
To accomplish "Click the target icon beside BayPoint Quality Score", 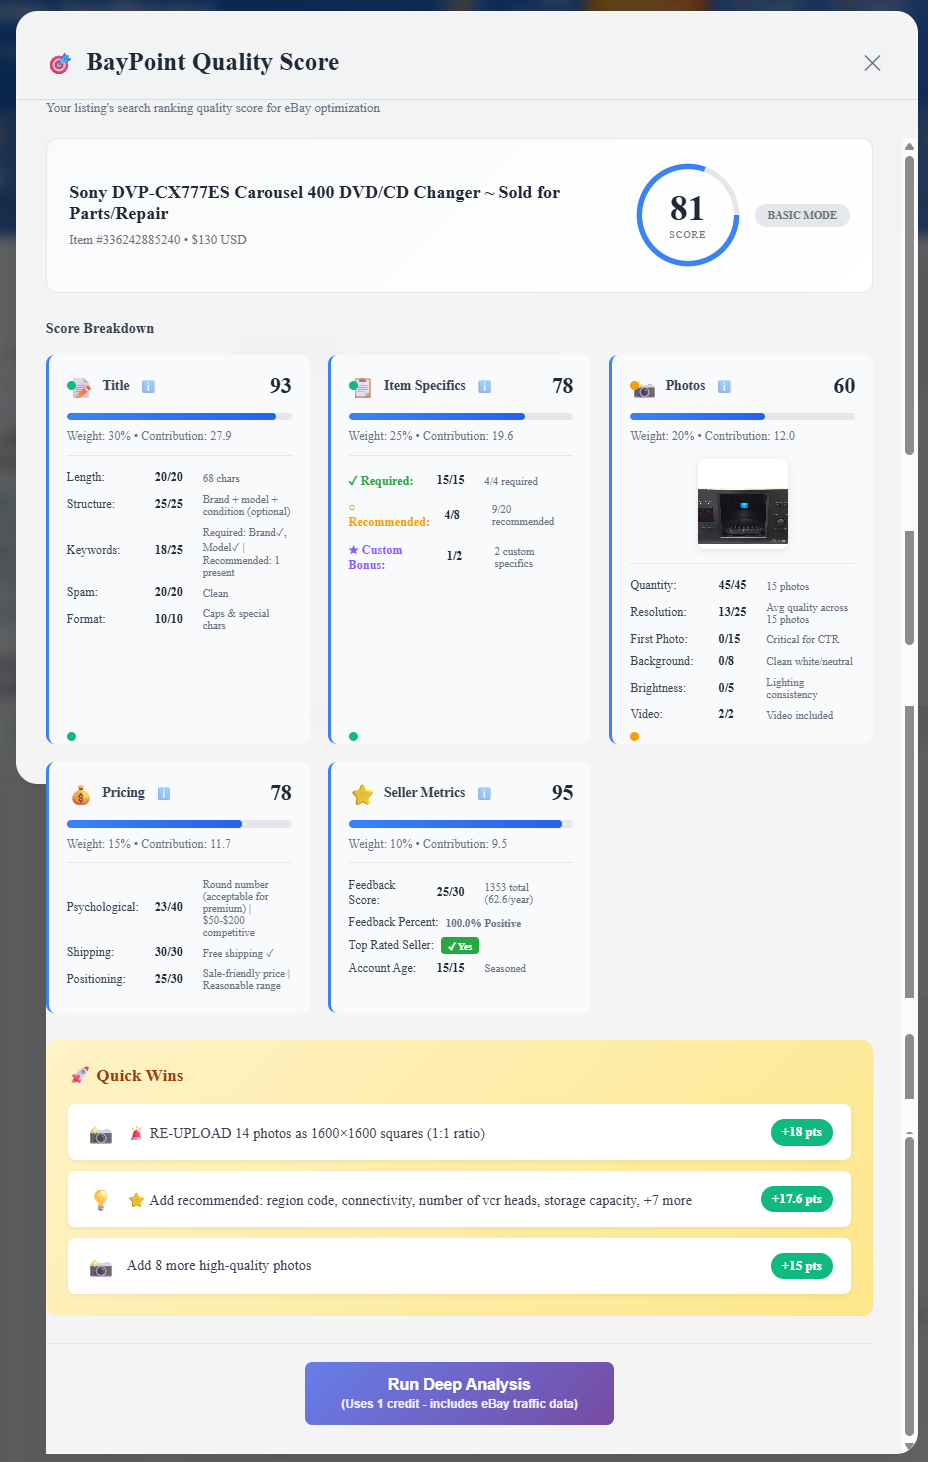I will pyautogui.click(x=60, y=64).
